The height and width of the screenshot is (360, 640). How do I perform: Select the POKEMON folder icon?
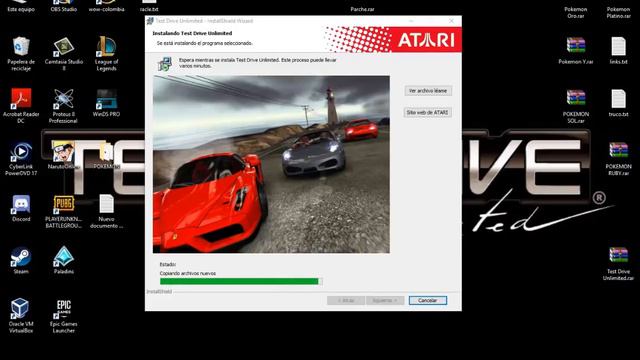pos(106,155)
